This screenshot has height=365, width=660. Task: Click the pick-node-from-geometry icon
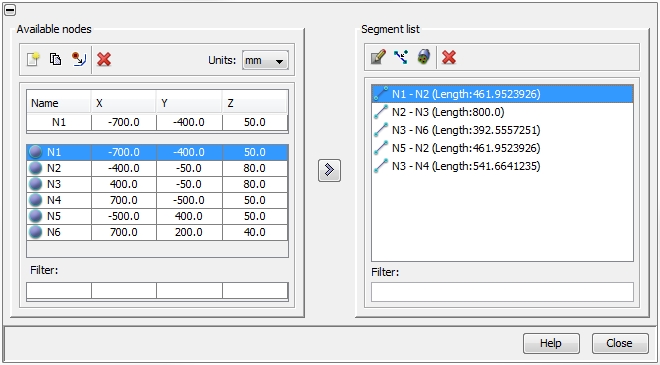point(78,59)
